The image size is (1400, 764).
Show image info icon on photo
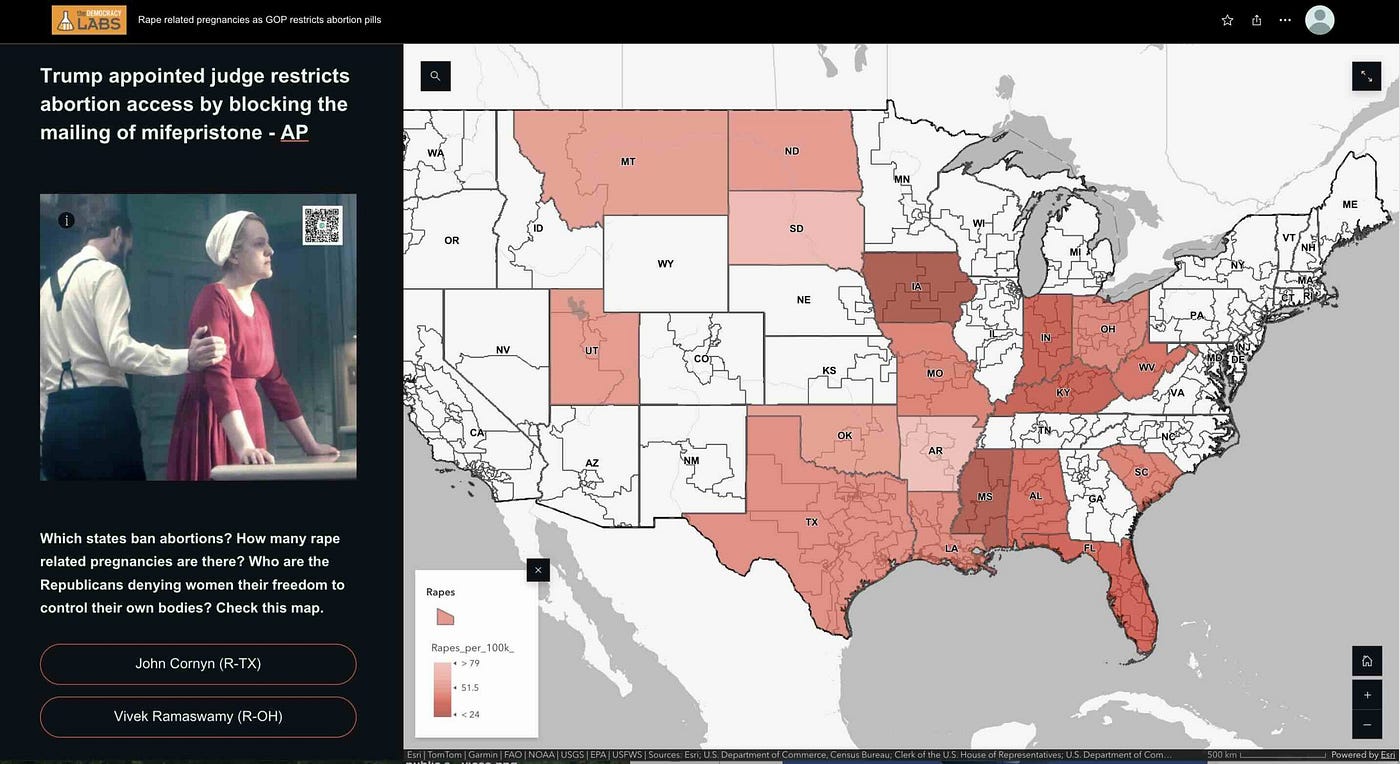pyautogui.click(x=66, y=220)
